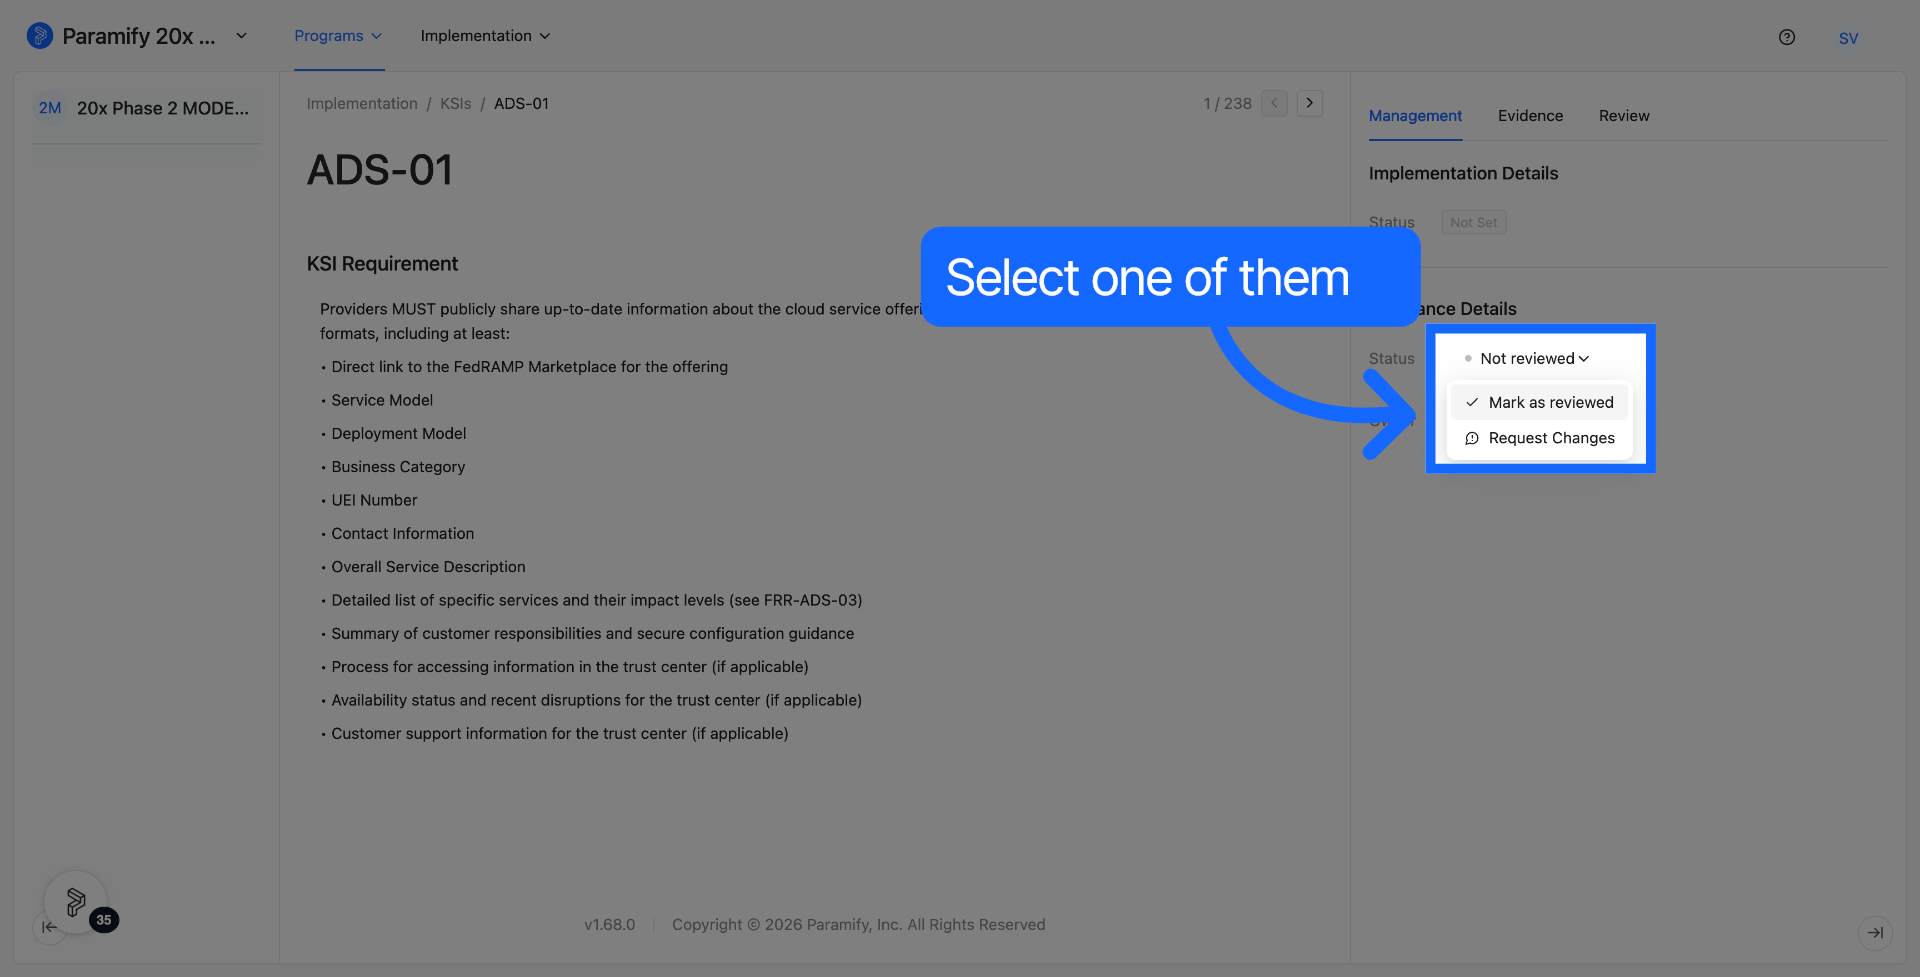Viewport: 1920px width, 977px height.
Task: Collapse the left sidebar arrow icon
Action: coord(49,927)
